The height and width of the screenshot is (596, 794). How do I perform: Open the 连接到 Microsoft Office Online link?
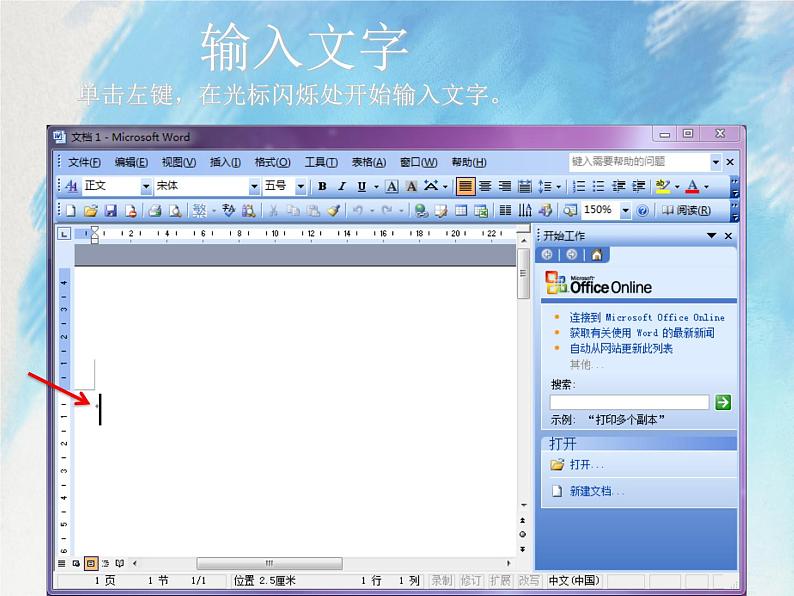tap(647, 317)
